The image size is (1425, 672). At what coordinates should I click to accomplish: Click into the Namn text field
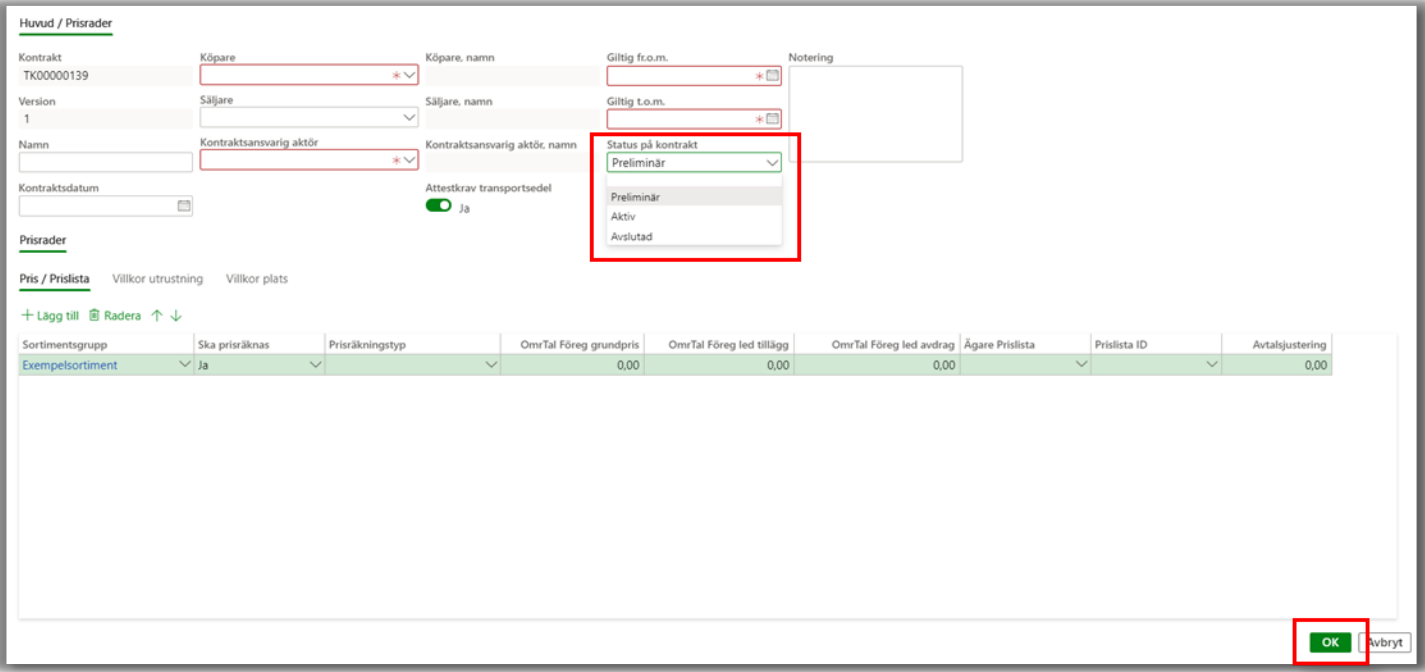[105, 163]
